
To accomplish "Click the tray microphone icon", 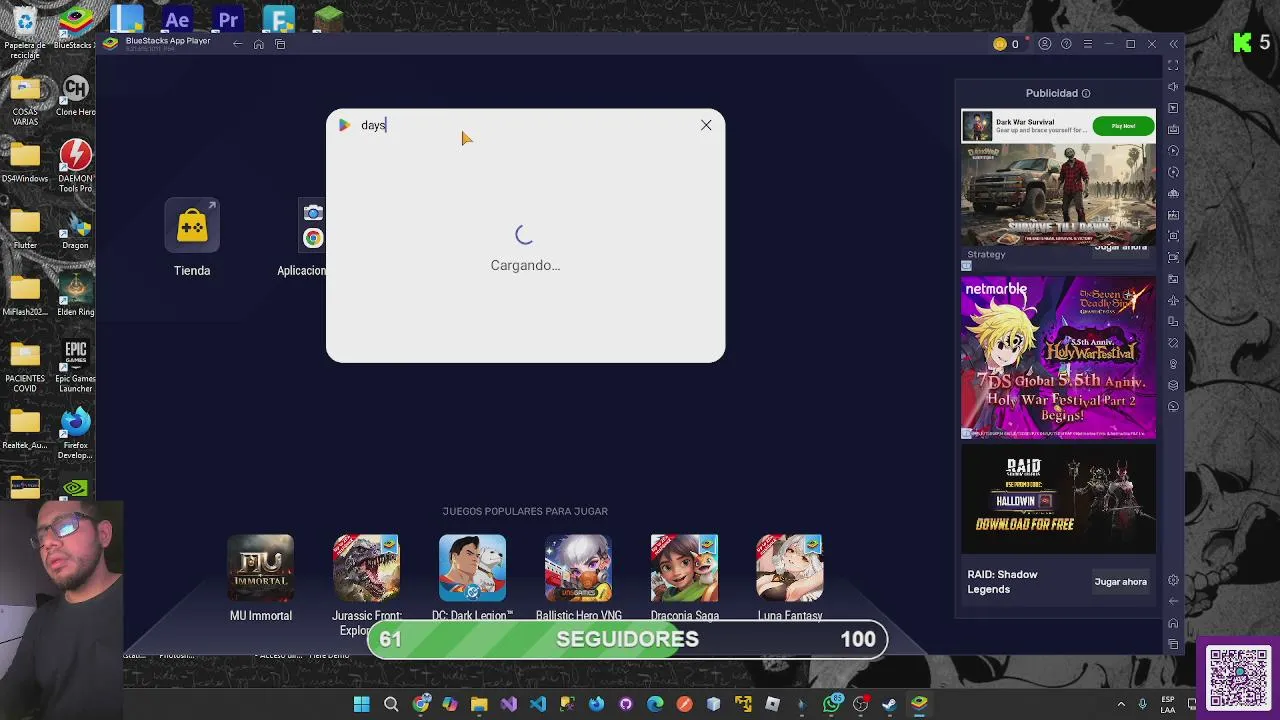I will pyautogui.click(x=1142, y=704).
